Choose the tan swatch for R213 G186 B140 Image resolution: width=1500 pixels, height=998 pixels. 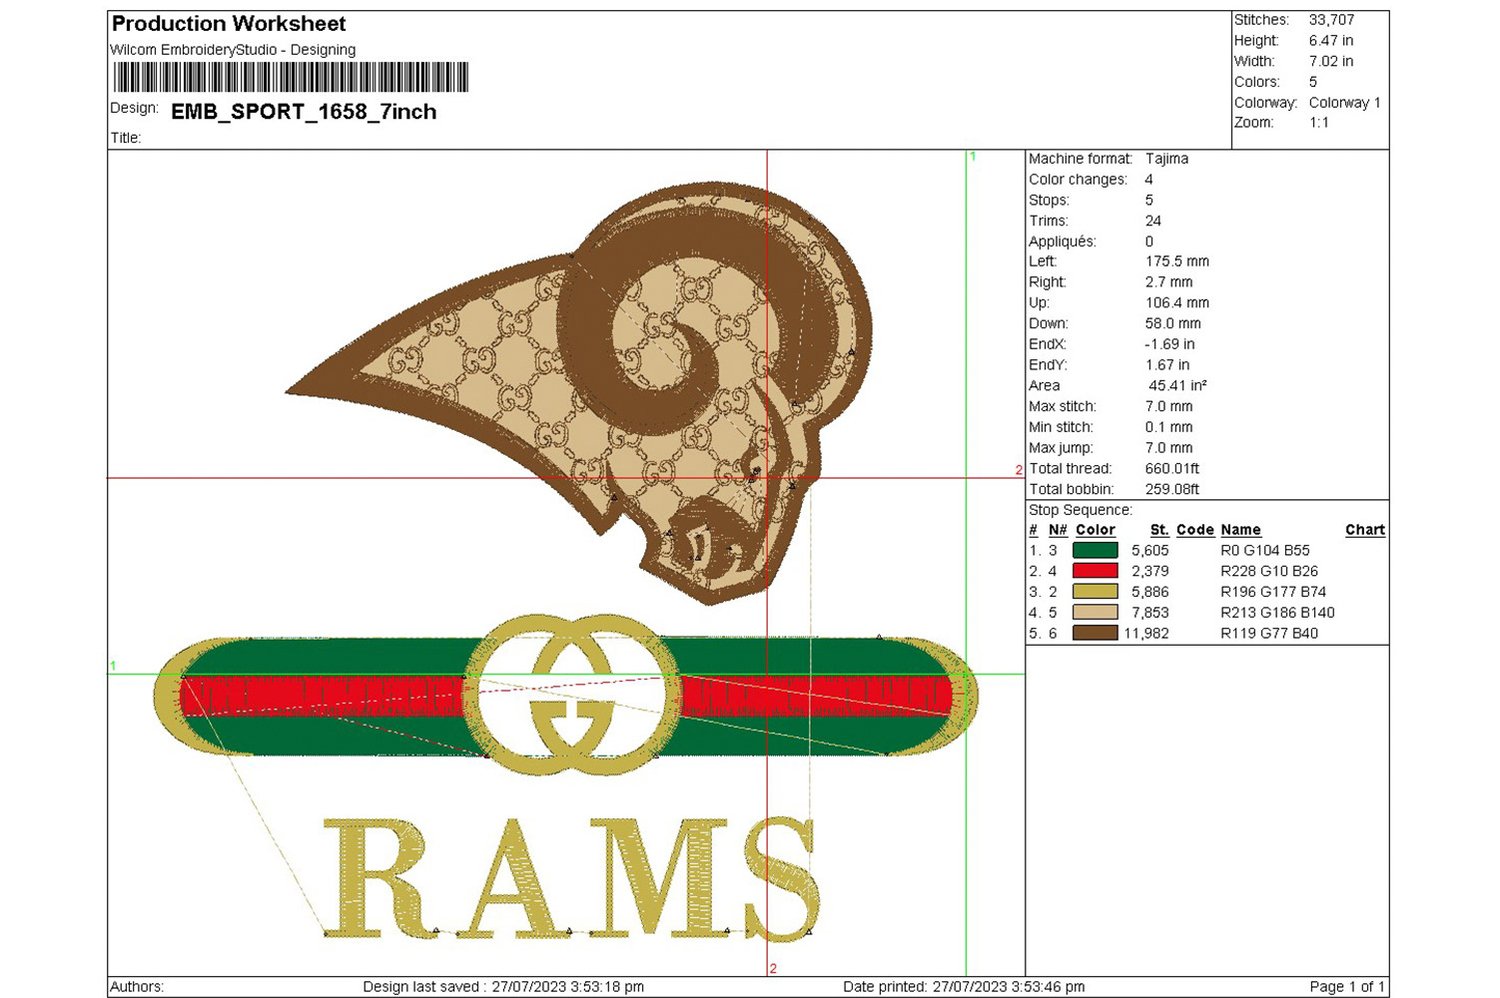1095,612
